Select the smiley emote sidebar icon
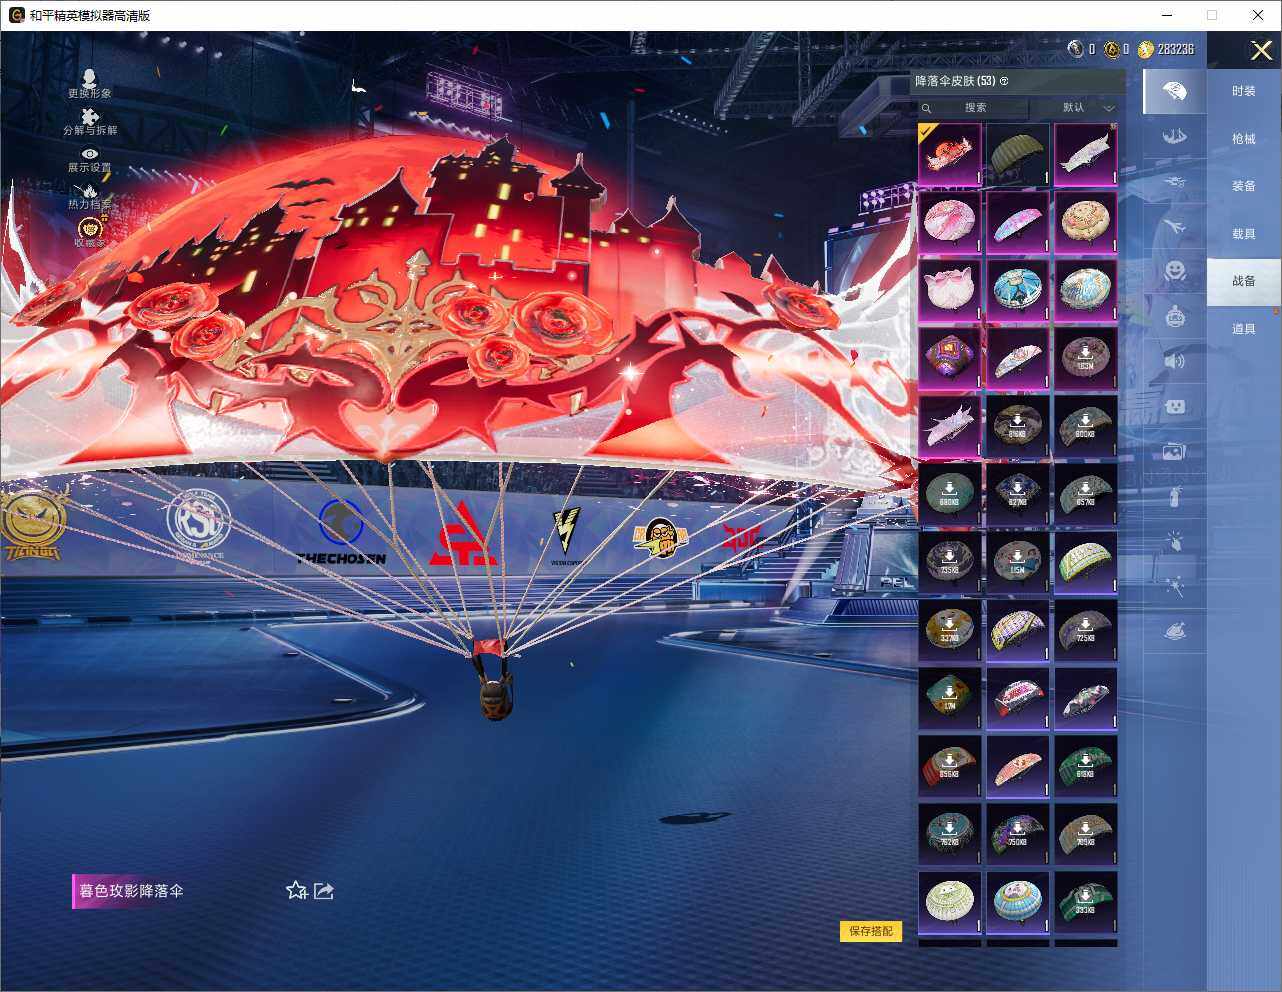 pos(1175,271)
